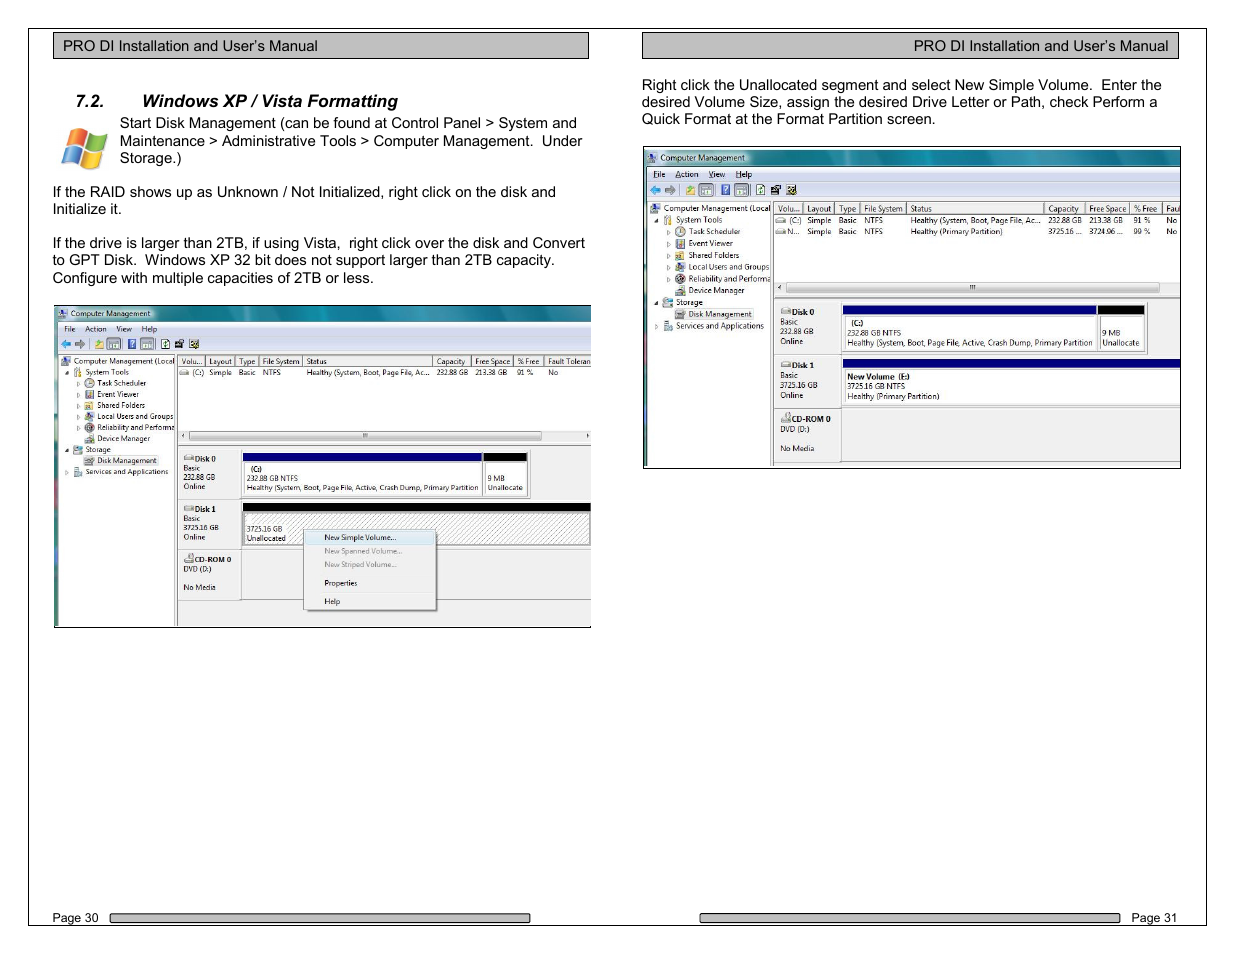Sort by the Free Space column, page 30 screenshot
1235x954 pixels.
(493, 361)
